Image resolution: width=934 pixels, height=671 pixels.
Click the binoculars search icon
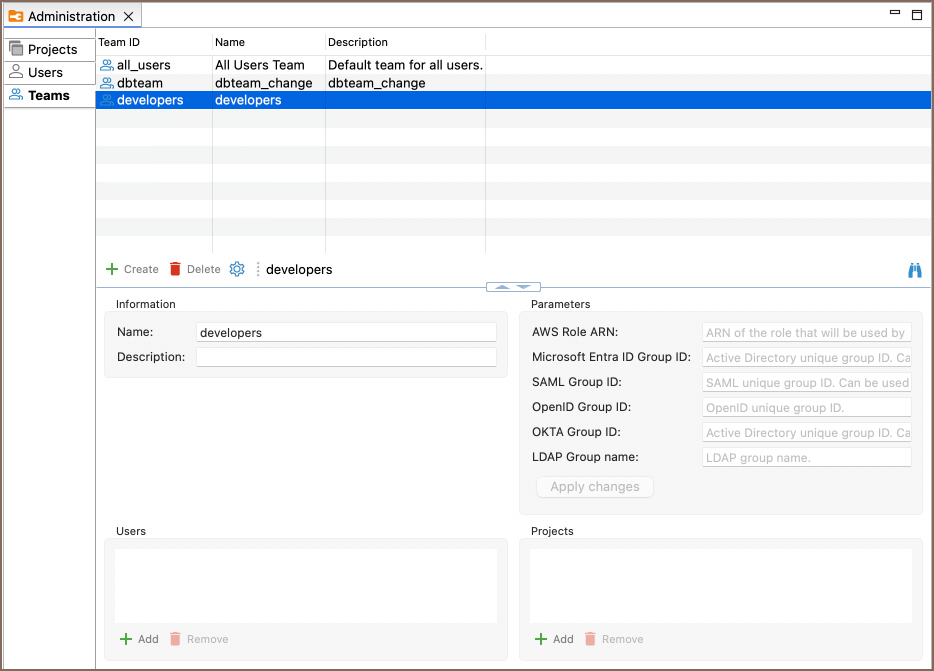pos(914,270)
